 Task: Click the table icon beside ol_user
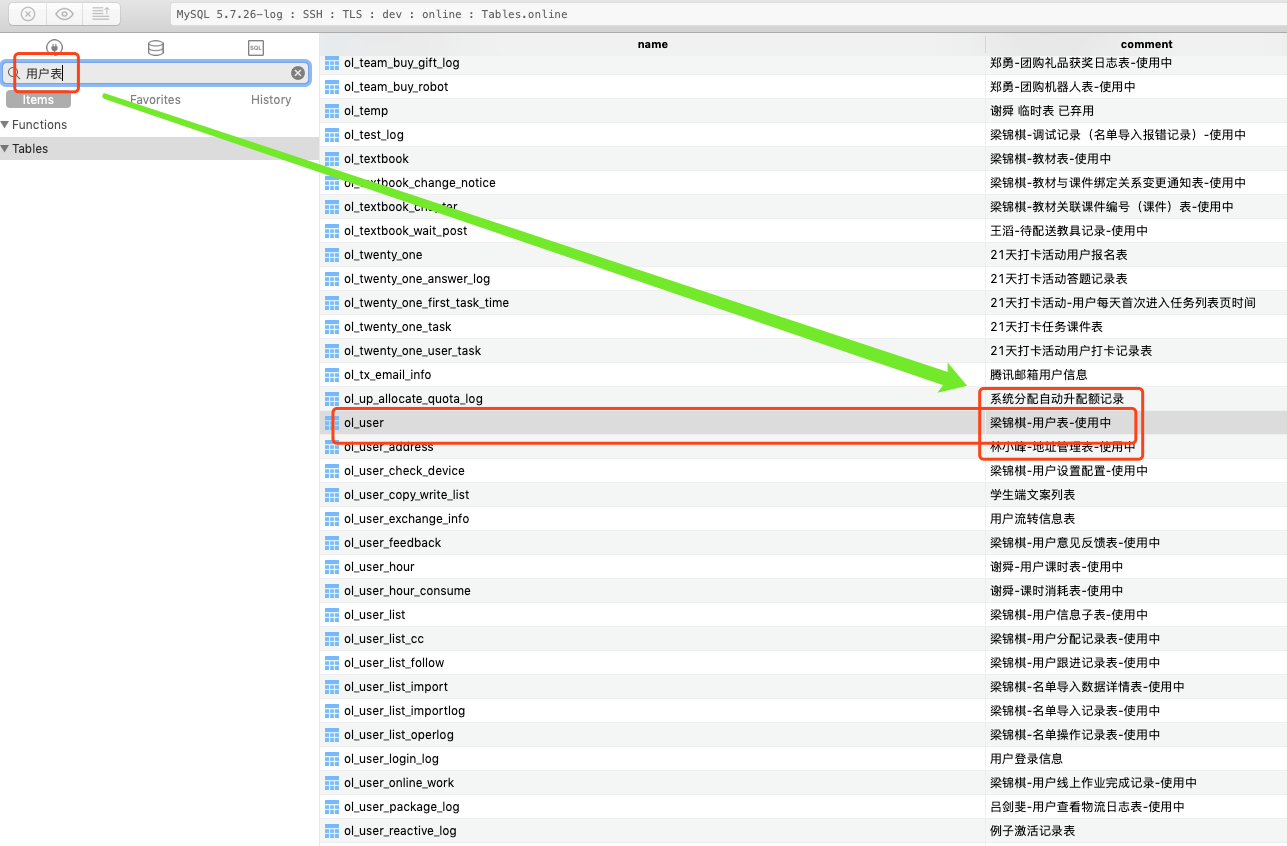(331, 422)
